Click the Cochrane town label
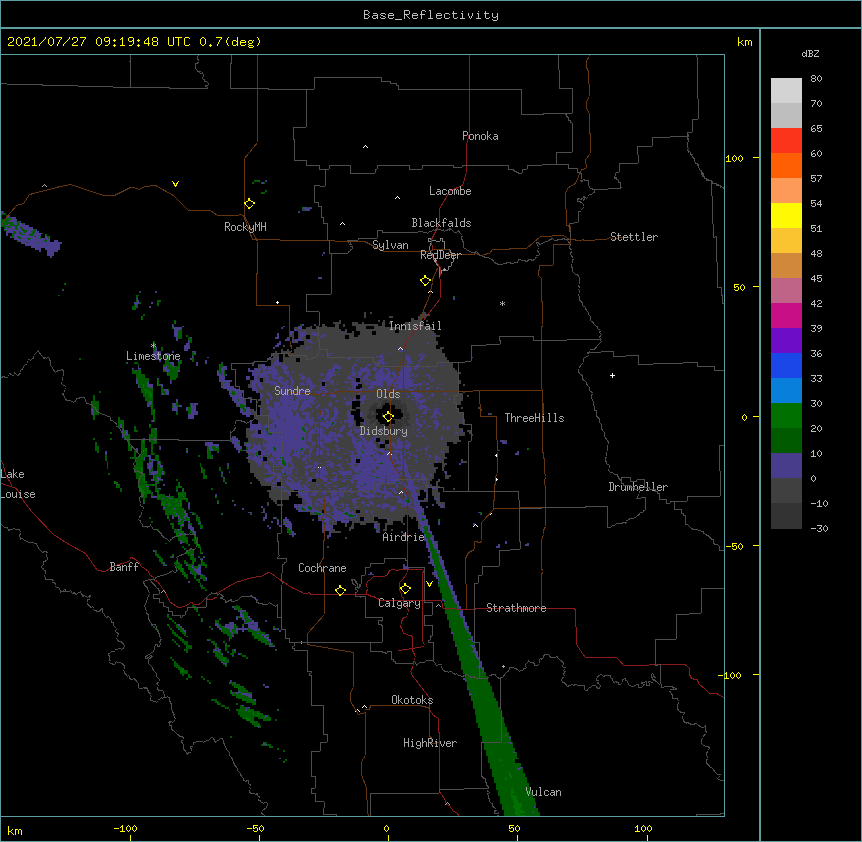862x842 pixels. pyautogui.click(x=322, y=568)
